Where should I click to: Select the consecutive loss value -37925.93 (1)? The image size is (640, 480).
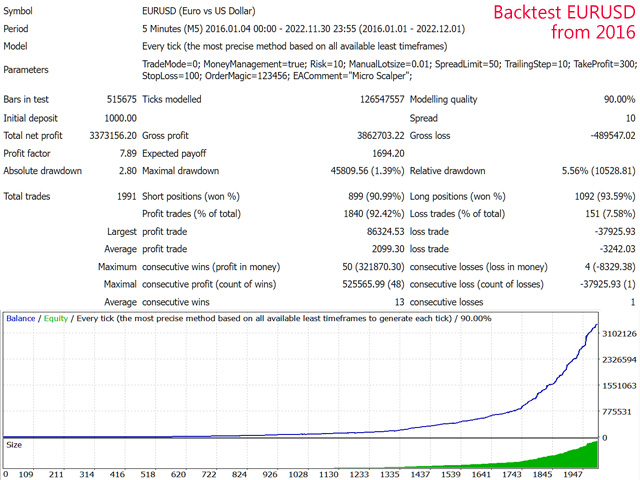608,284
